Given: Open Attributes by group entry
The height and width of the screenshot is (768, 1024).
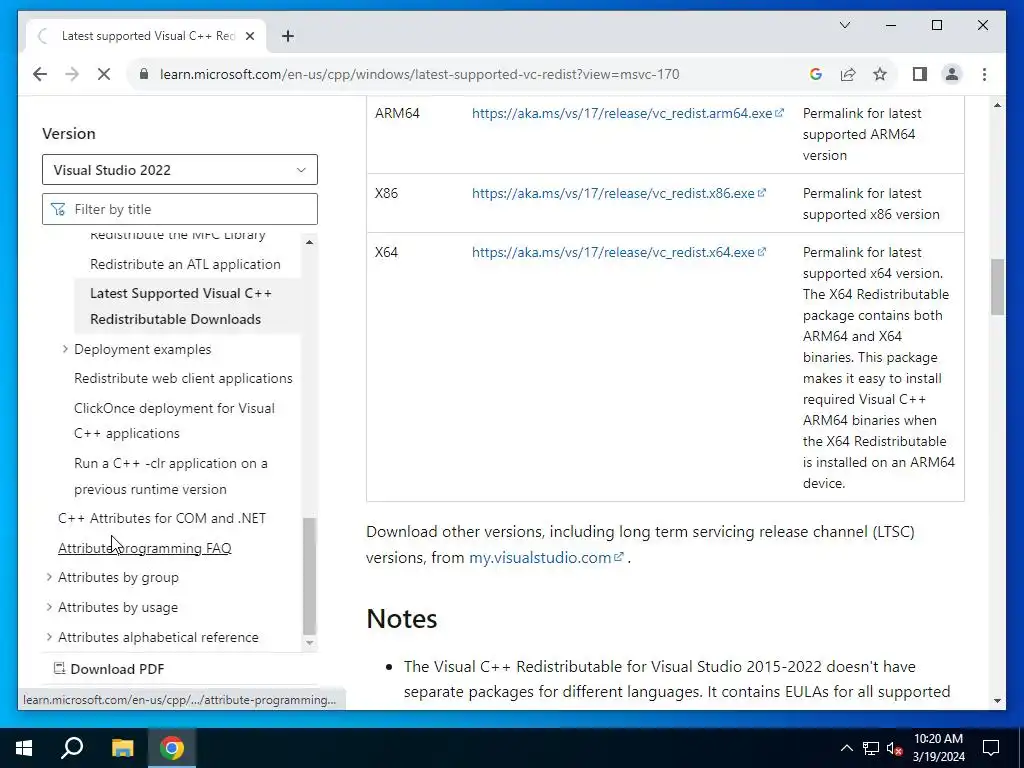Looking at the screenshot, I should (x=118, y=577).
